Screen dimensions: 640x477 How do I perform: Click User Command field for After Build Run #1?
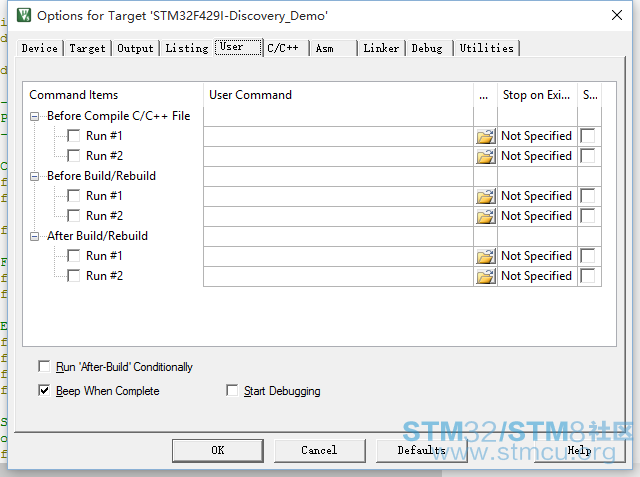pos(338,256)
